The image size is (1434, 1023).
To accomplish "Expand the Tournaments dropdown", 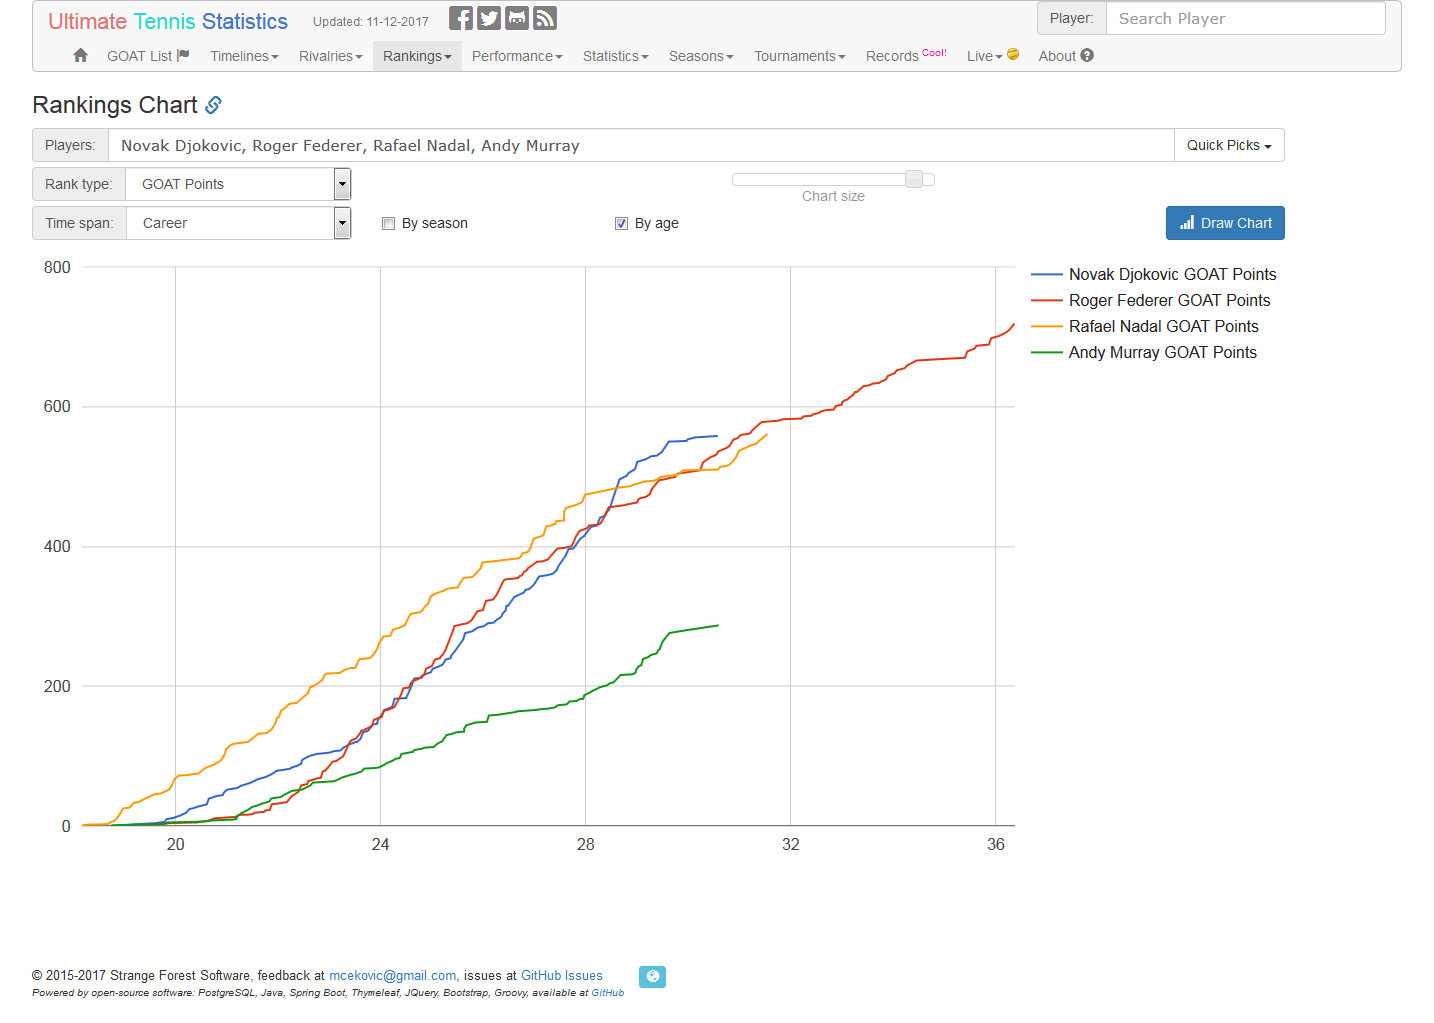I will [x=800, y=56].
